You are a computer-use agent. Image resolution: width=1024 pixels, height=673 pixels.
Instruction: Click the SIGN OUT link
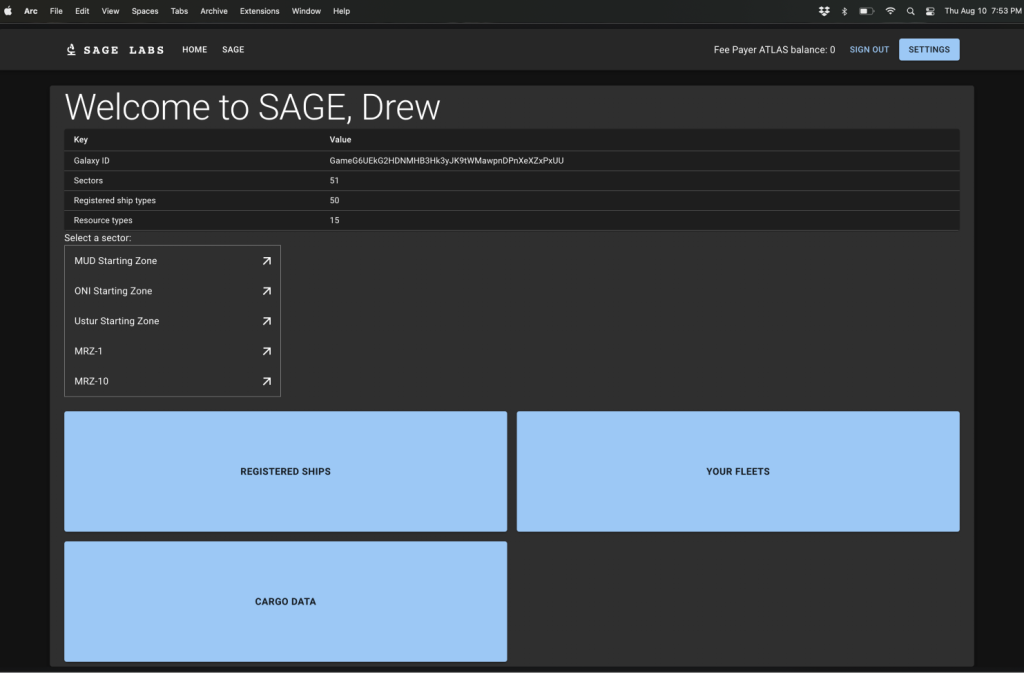tap(869, 48)
